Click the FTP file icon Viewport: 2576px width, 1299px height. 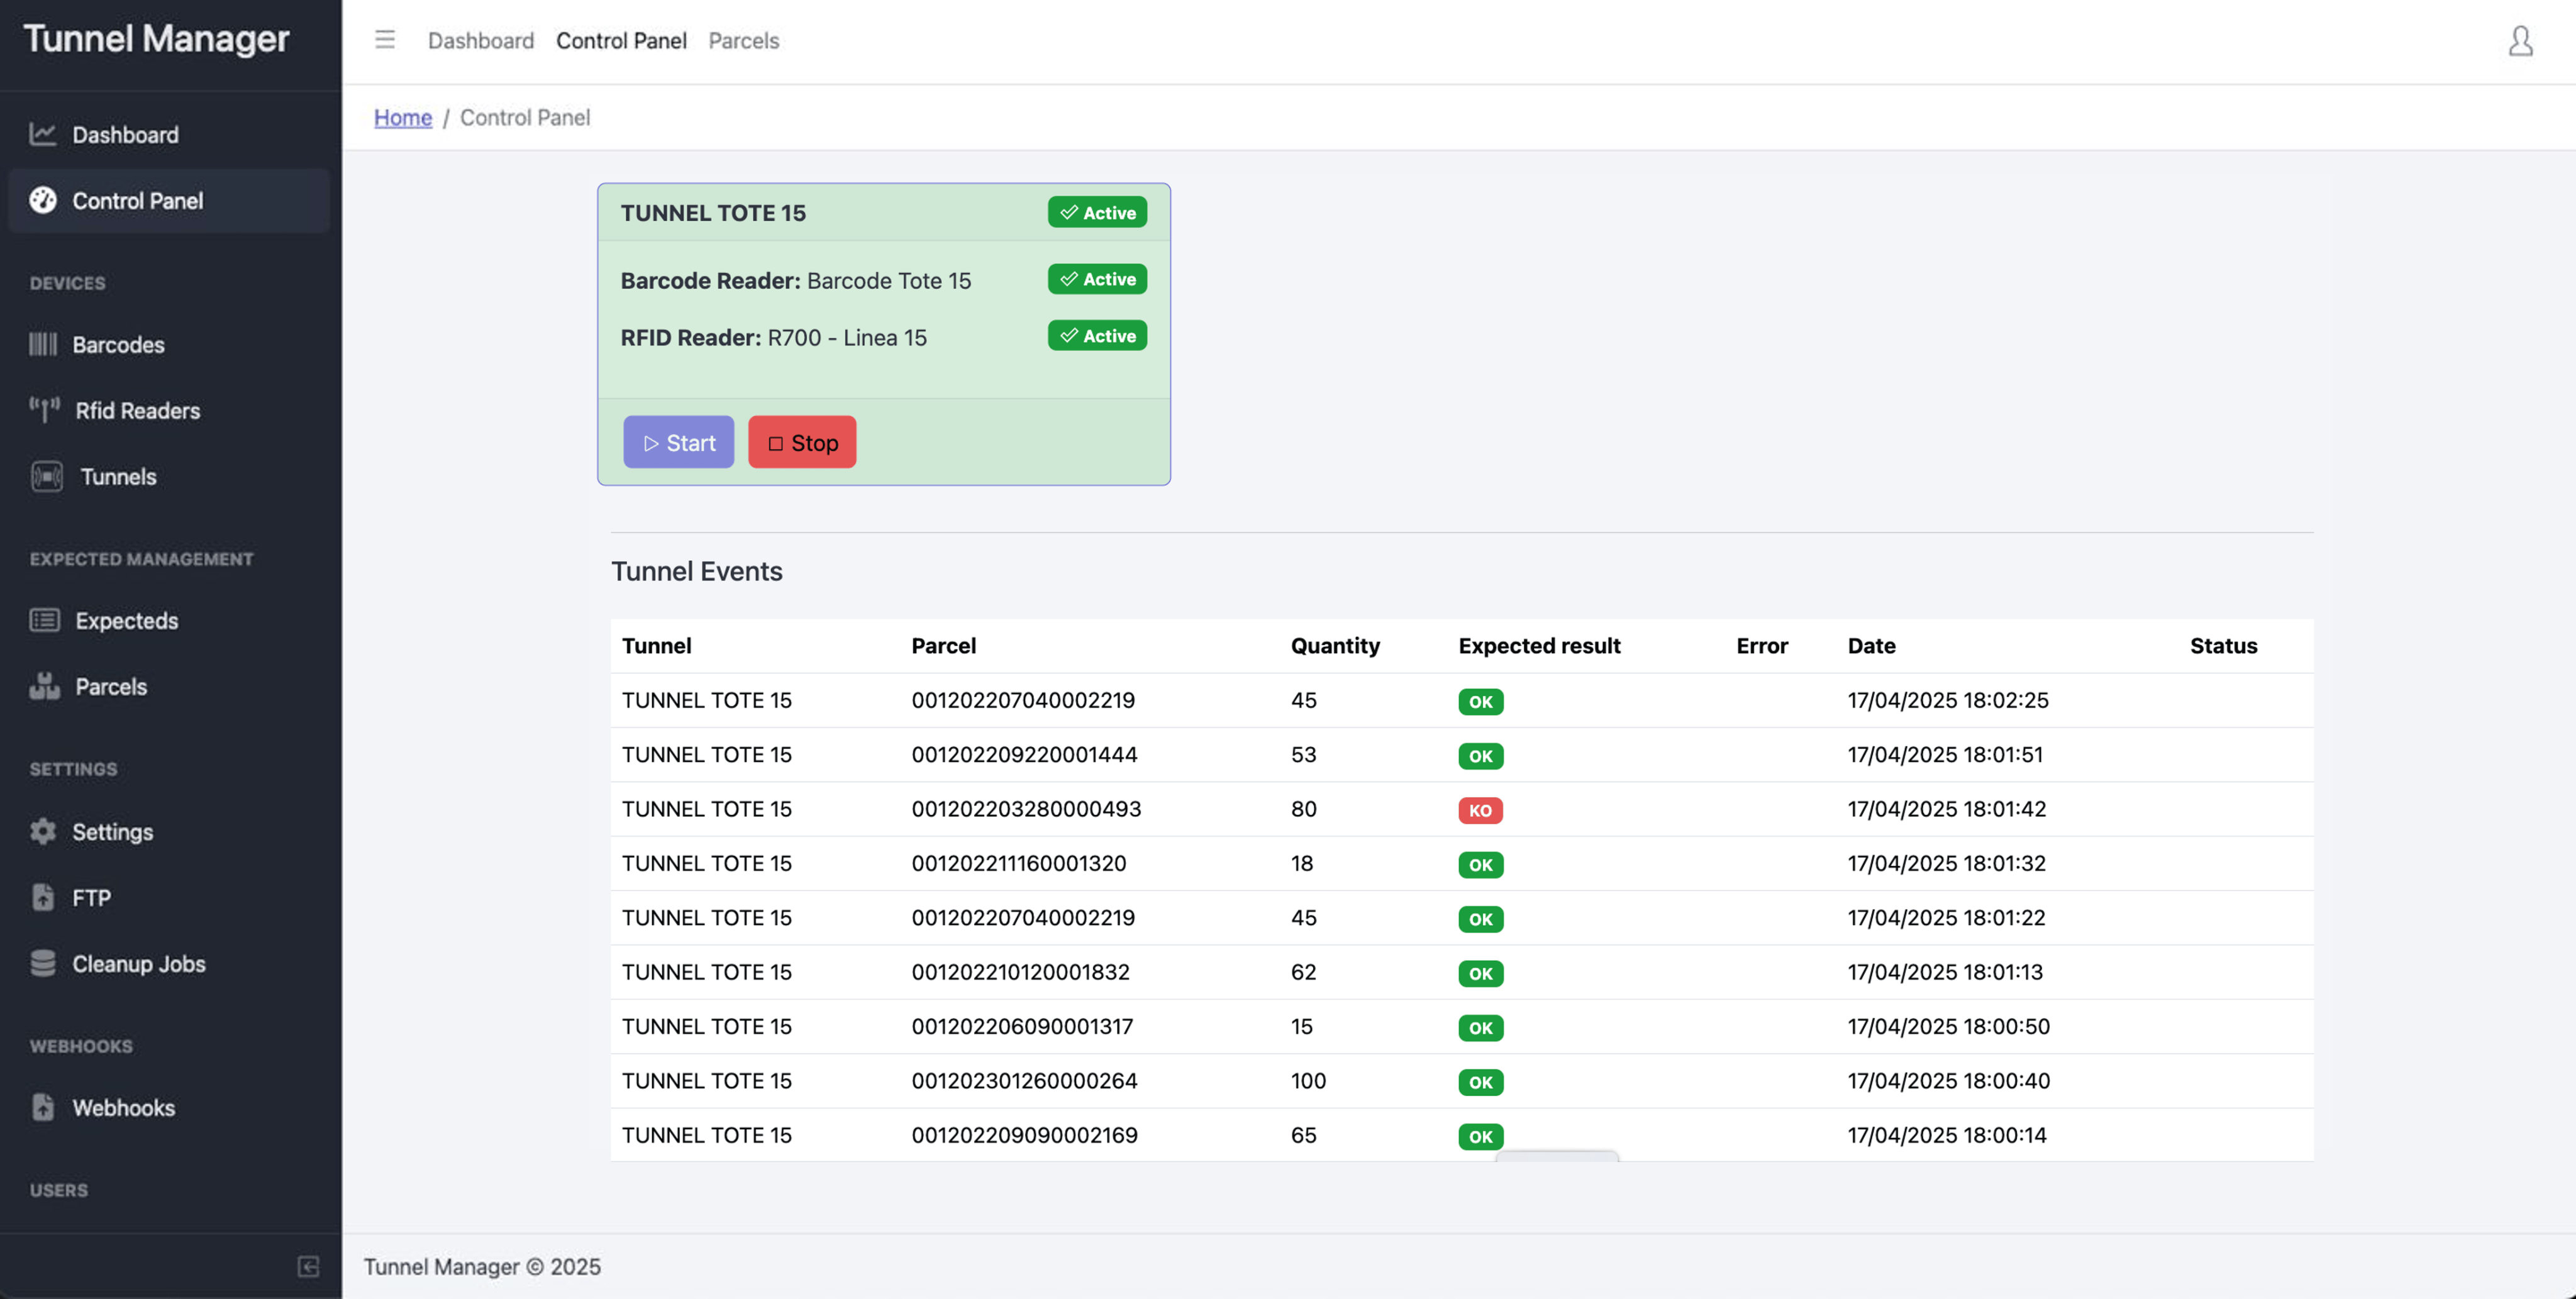pyautogui.click(x=43, y=897)
